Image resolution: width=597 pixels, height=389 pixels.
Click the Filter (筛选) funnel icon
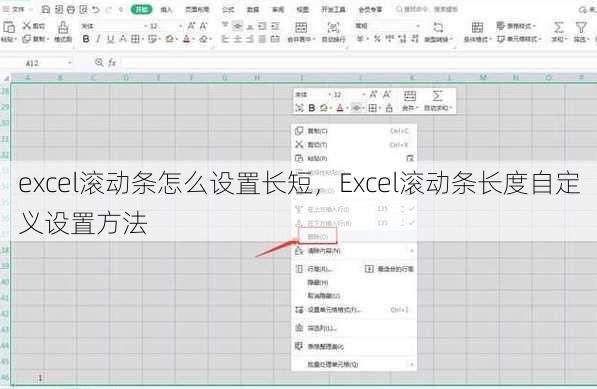581,27
